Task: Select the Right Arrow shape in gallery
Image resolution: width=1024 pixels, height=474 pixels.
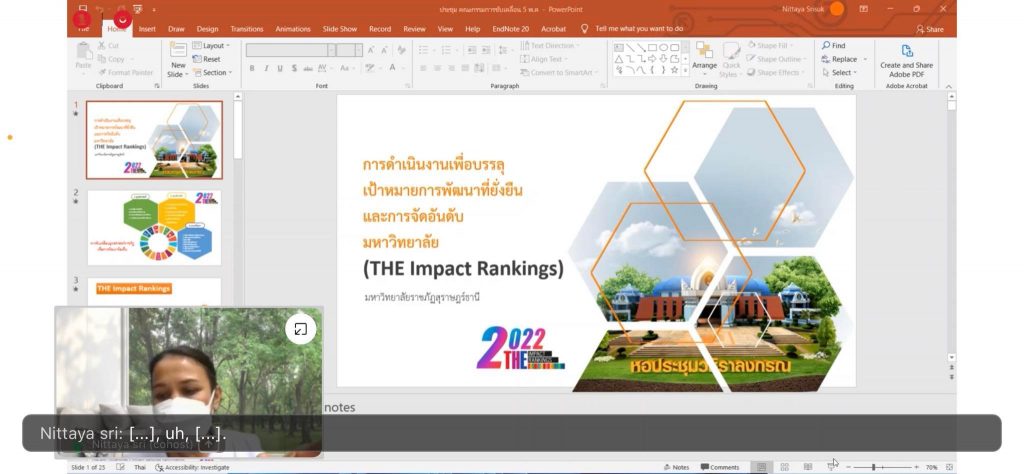Action: click(652, 59)
